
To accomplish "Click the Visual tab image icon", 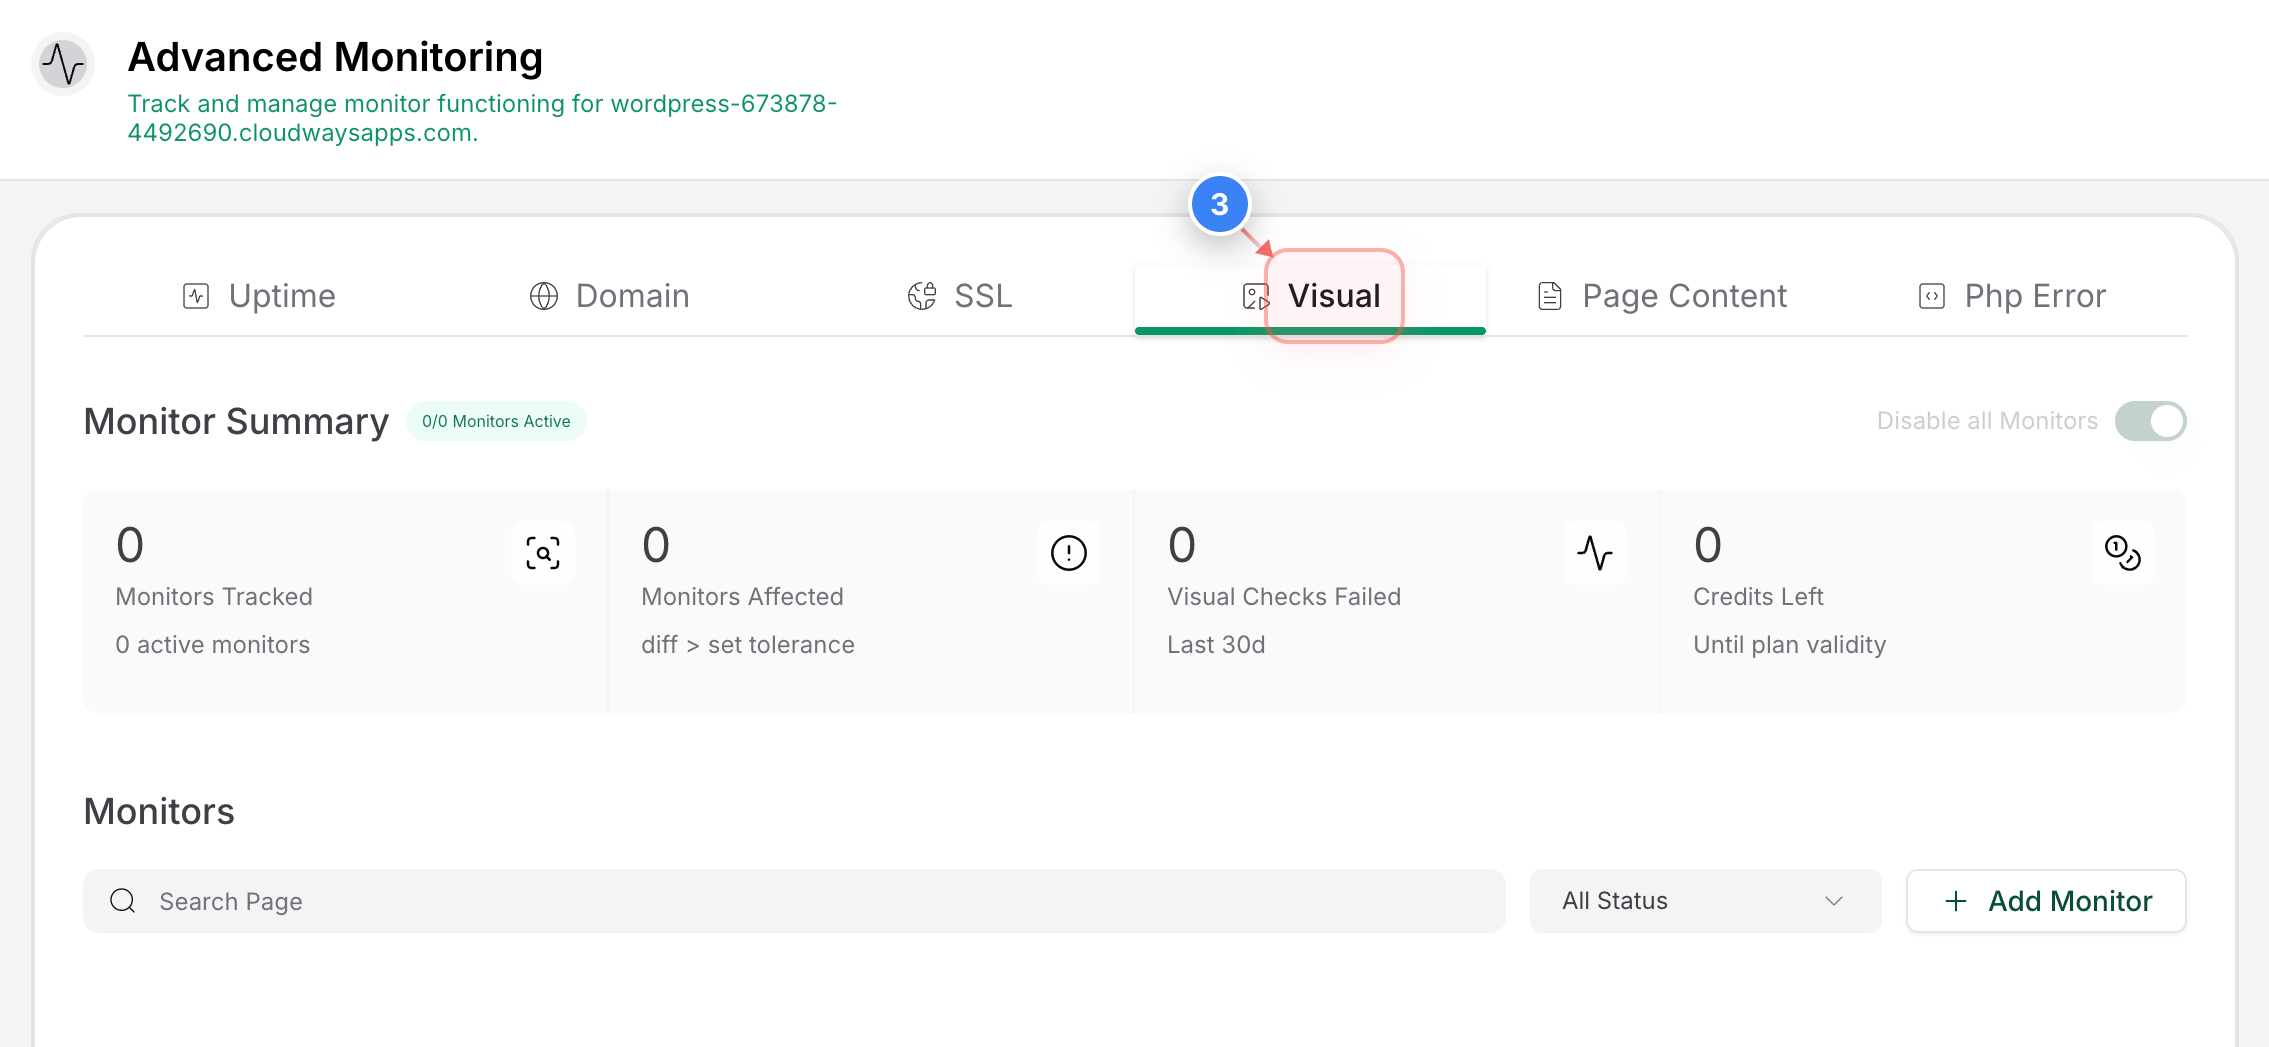I will pos(1256,296).
